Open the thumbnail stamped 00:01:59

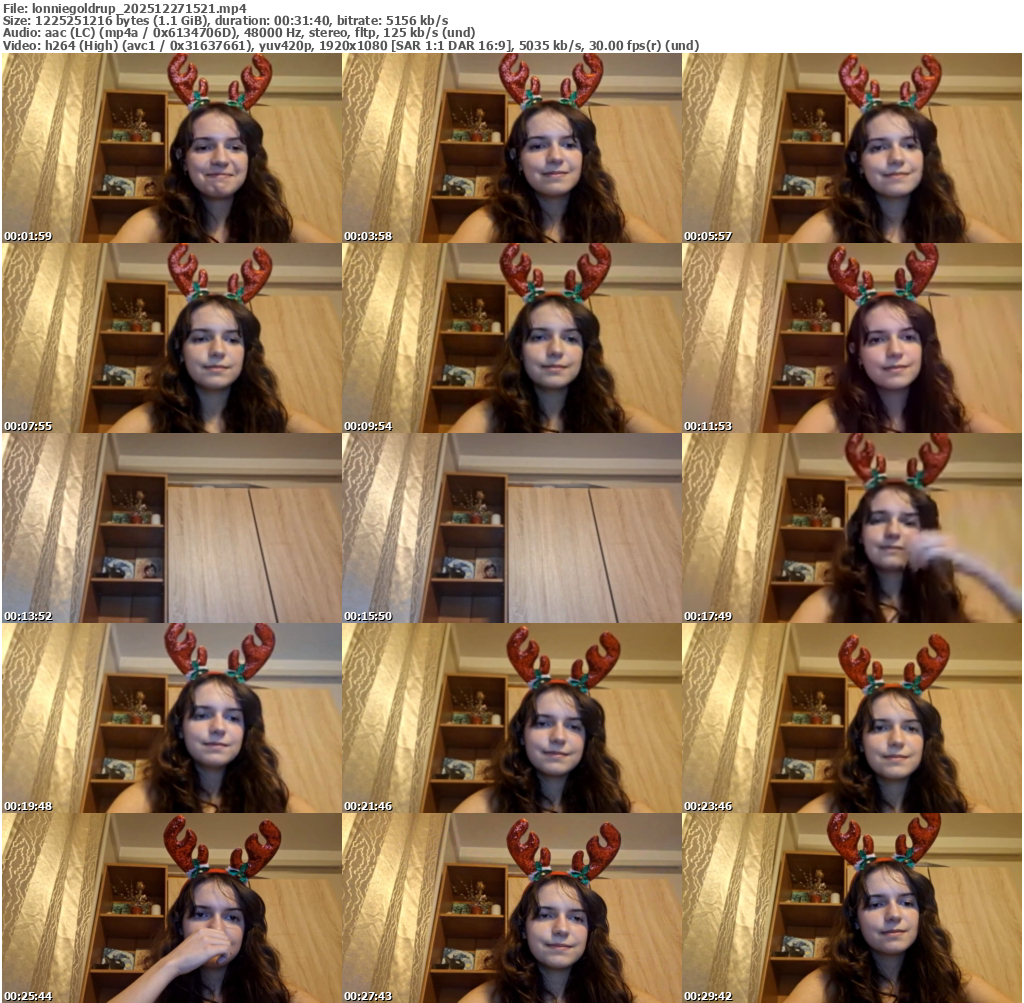click(x=172, y=148)
